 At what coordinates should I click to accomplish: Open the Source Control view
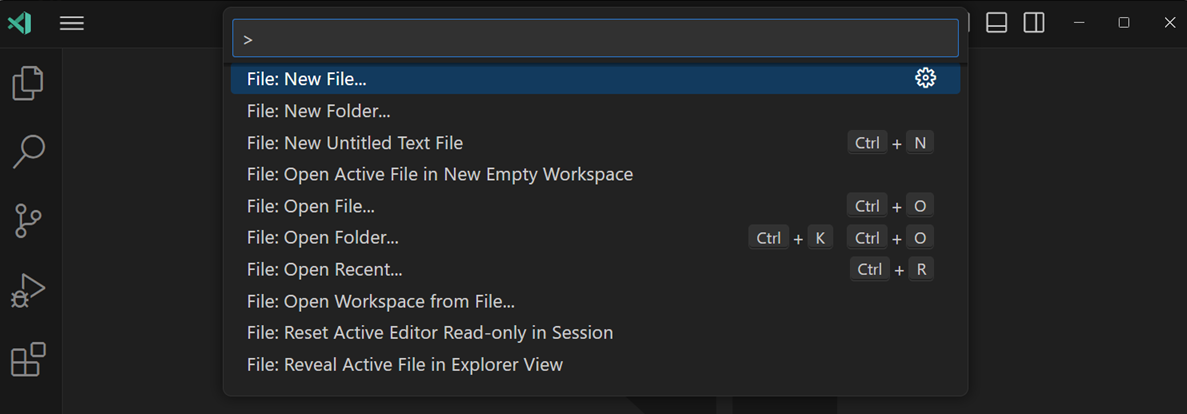pyautogui.click(x=28, y=221)
